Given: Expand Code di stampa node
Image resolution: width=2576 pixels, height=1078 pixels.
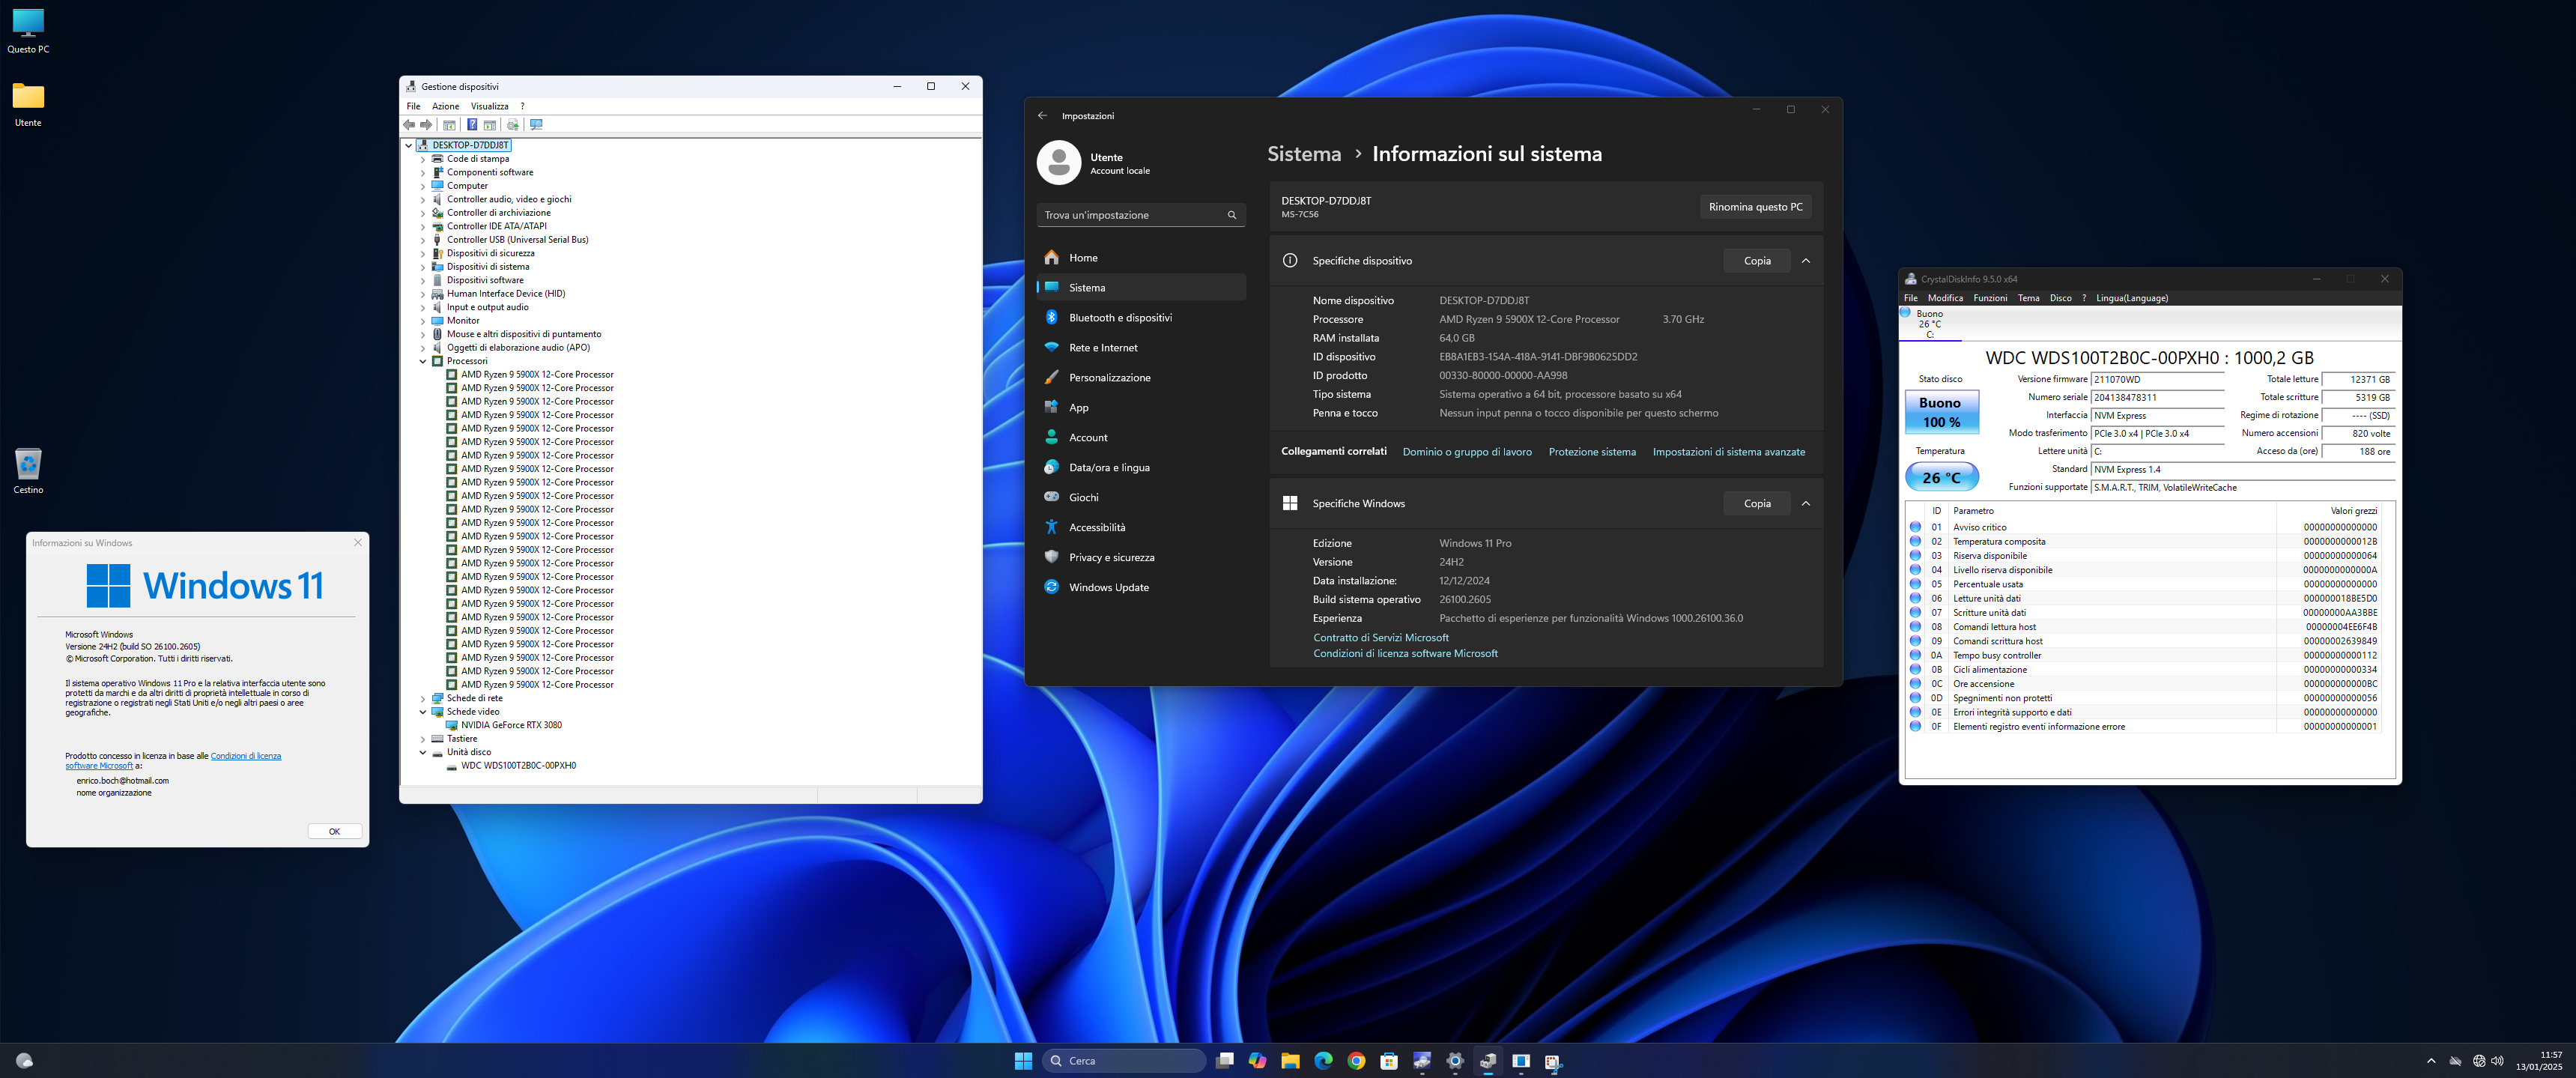Looking at the screenshot, I should [423, 159].
